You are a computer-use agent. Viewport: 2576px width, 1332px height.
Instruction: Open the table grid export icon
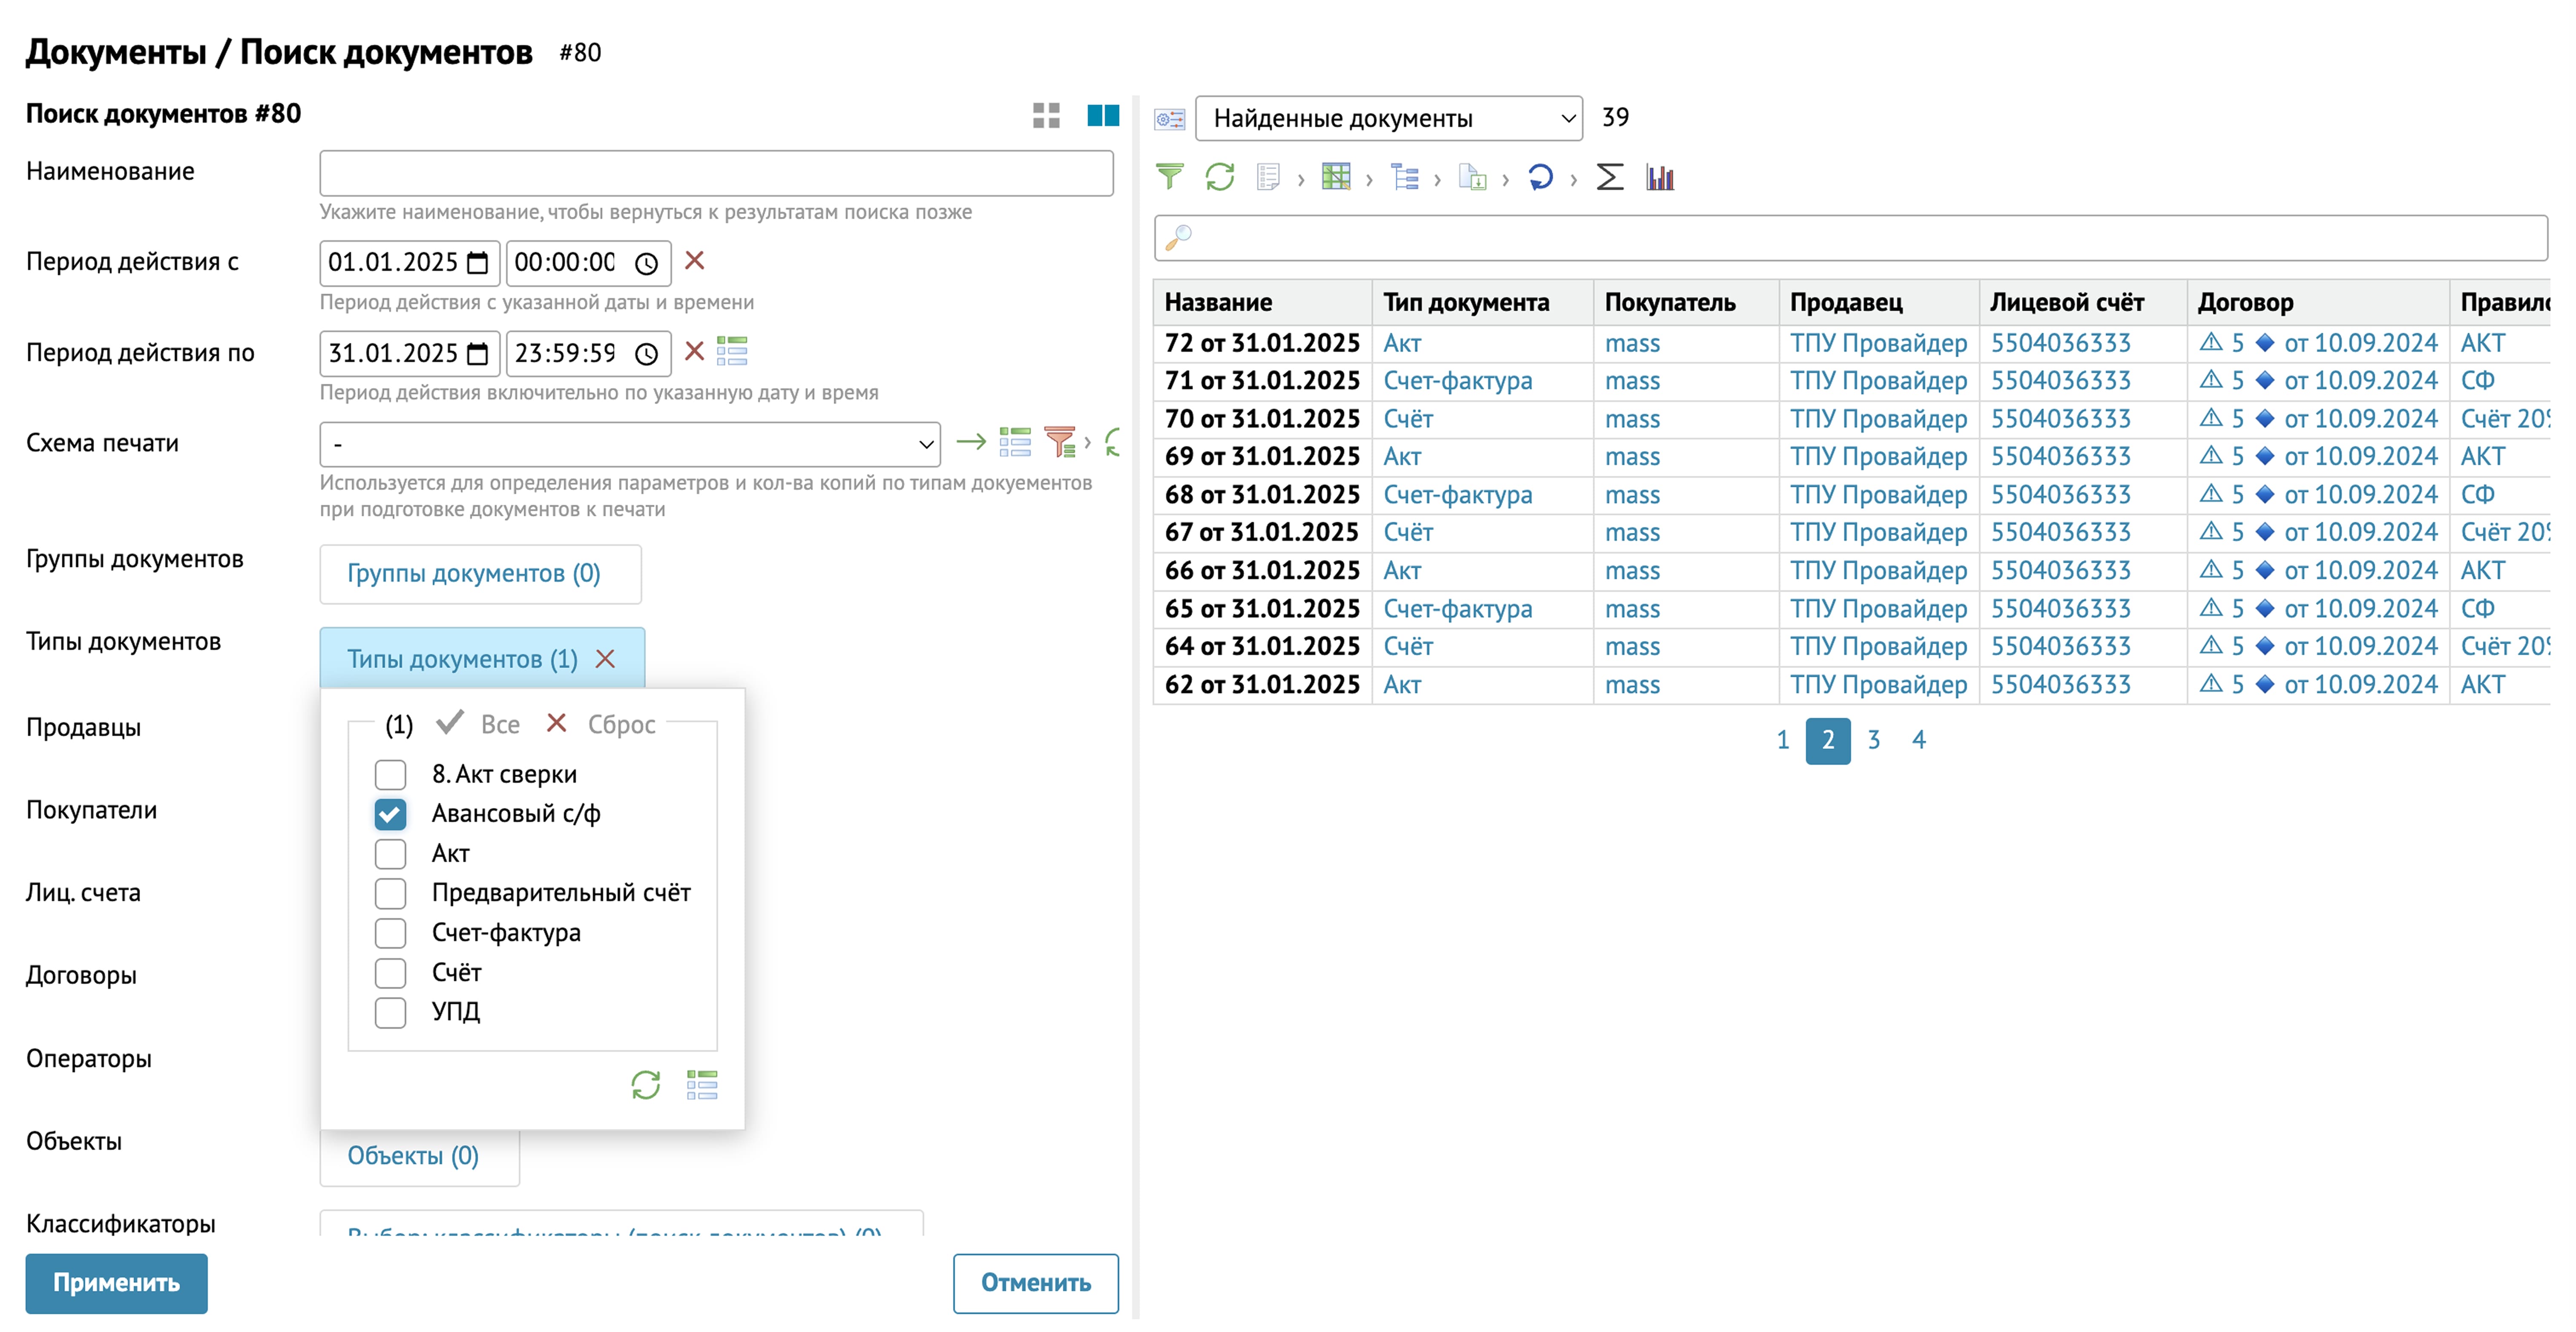1336,177
